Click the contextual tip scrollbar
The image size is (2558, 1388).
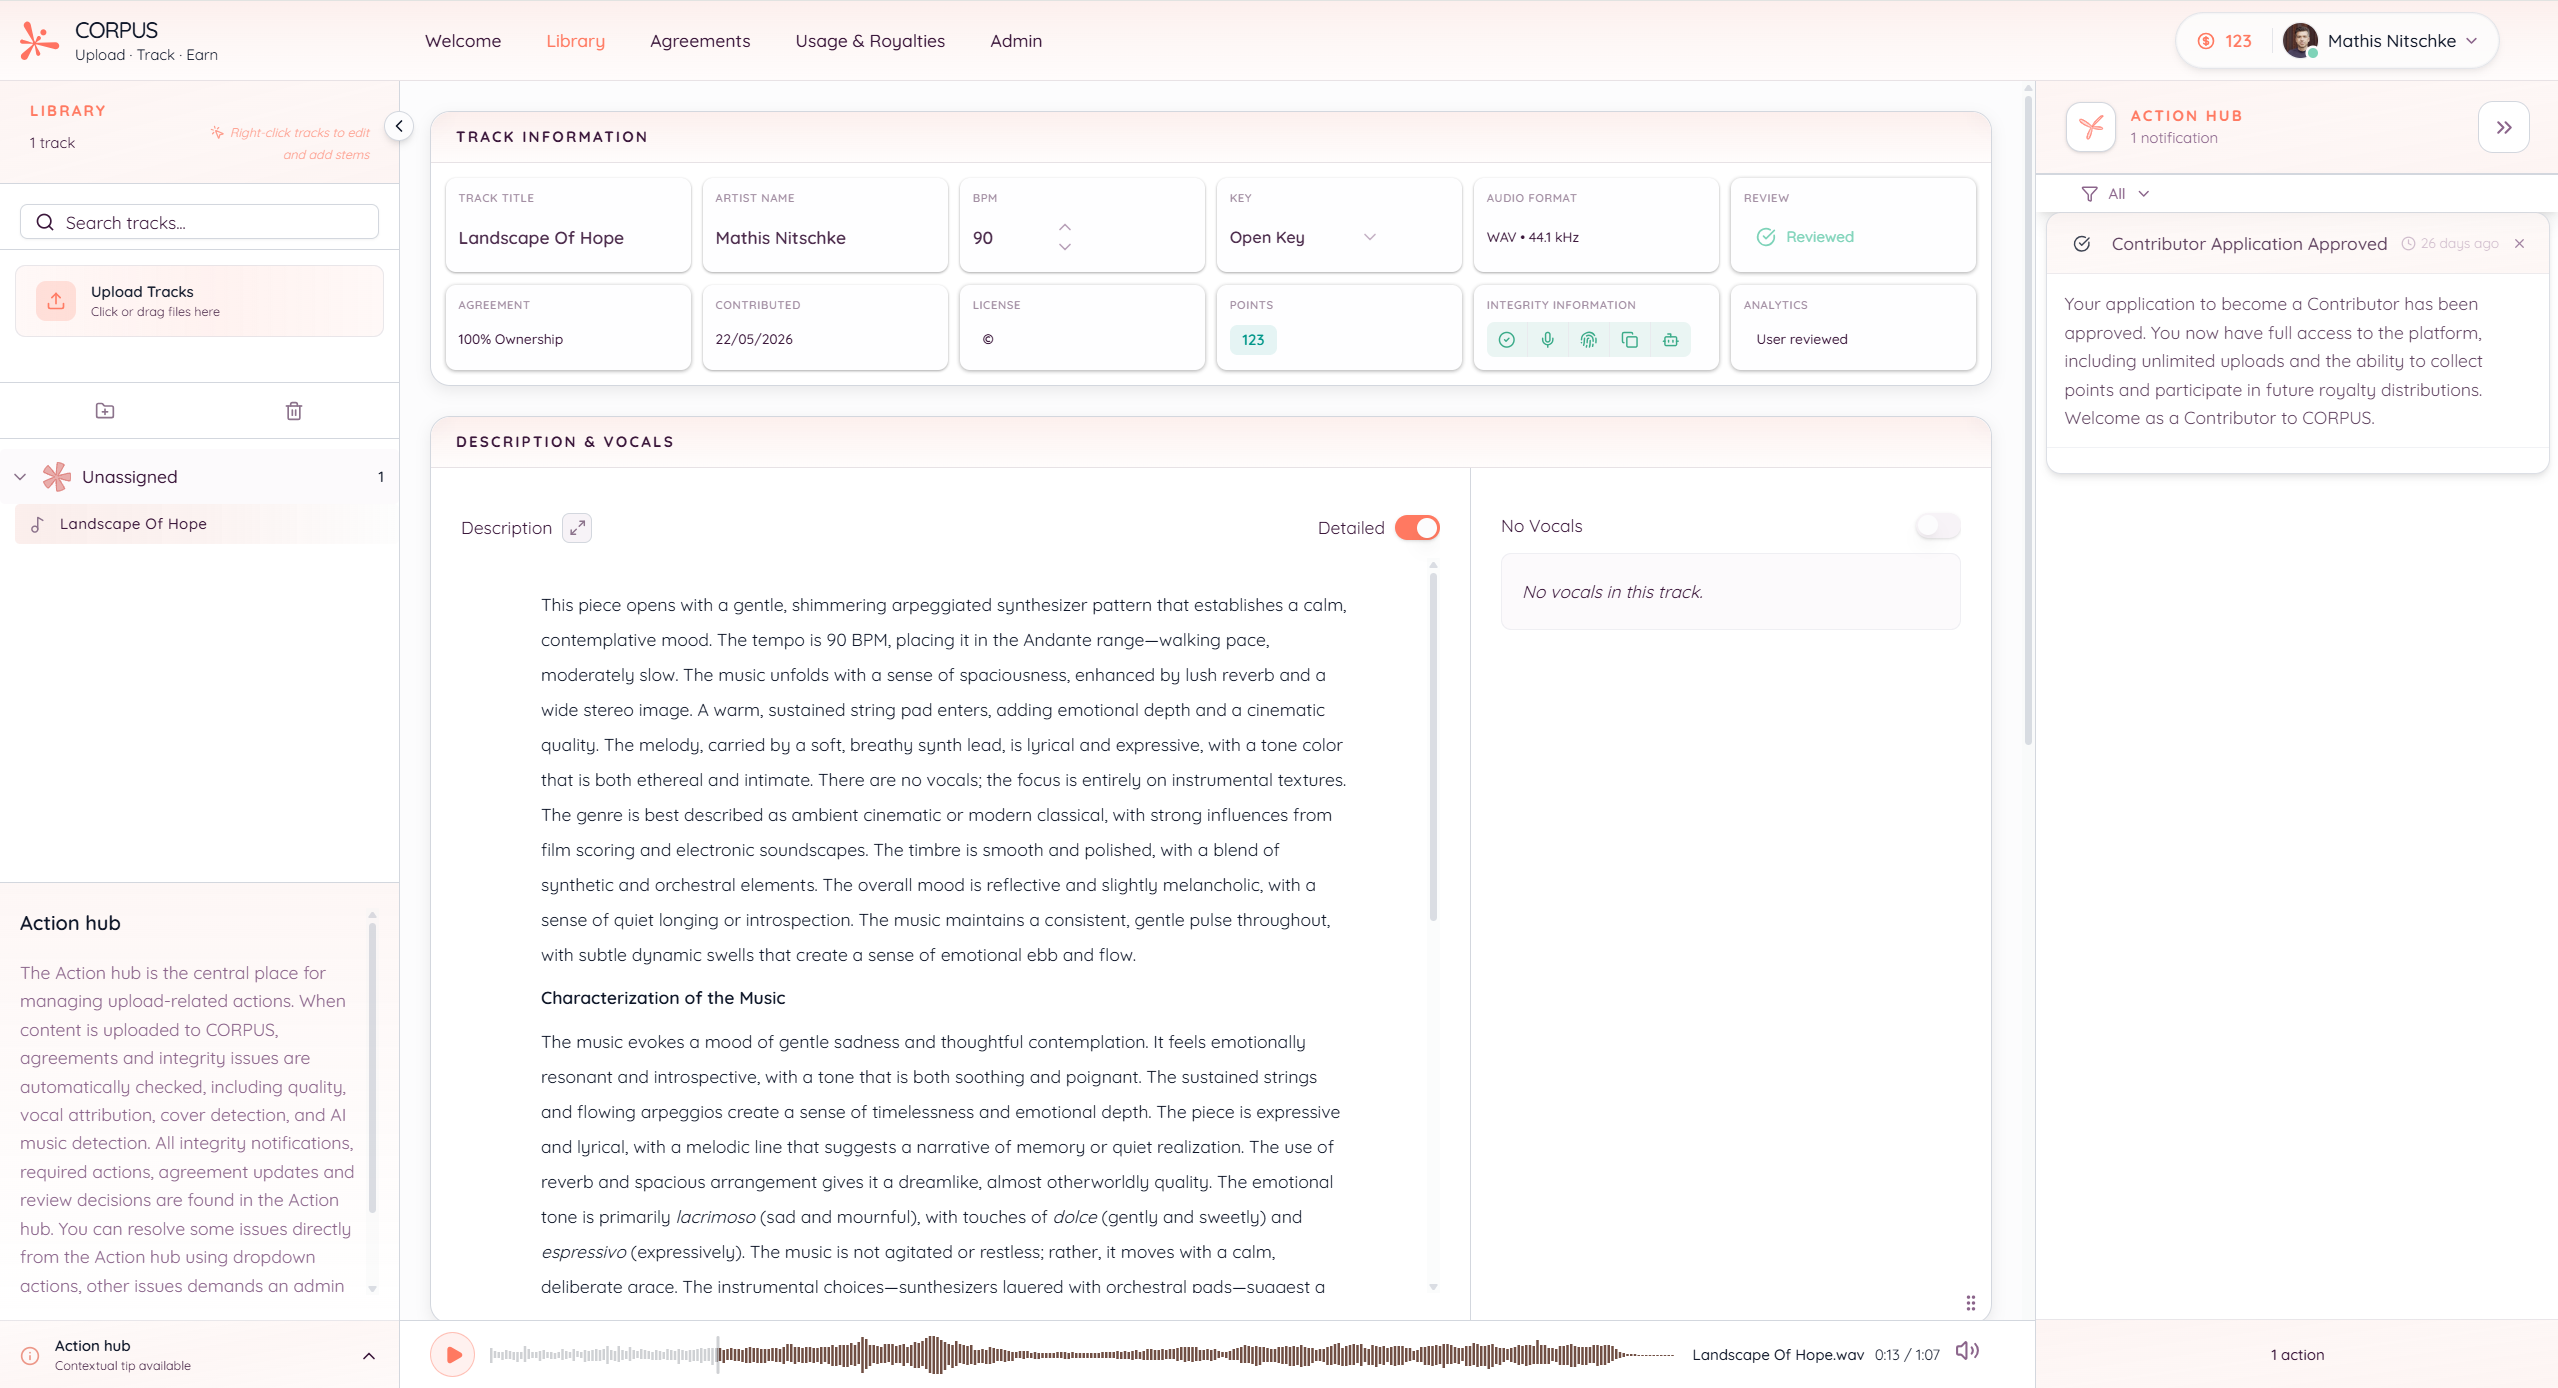[x=372, y=1067]
